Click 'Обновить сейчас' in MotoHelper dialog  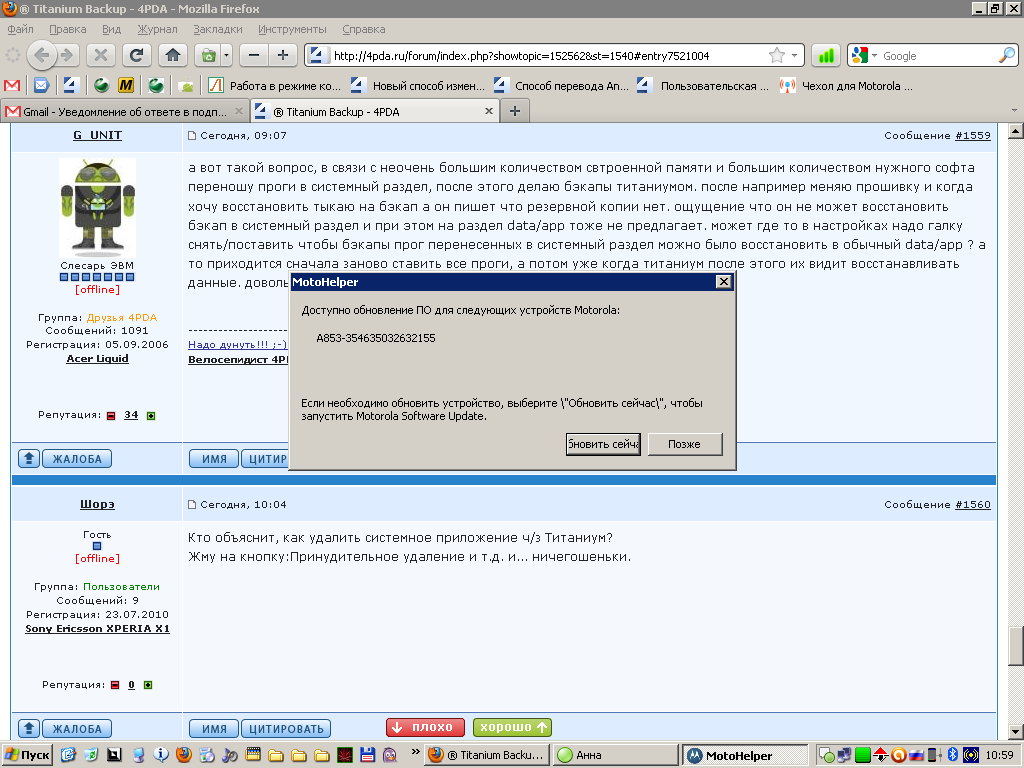603,444
